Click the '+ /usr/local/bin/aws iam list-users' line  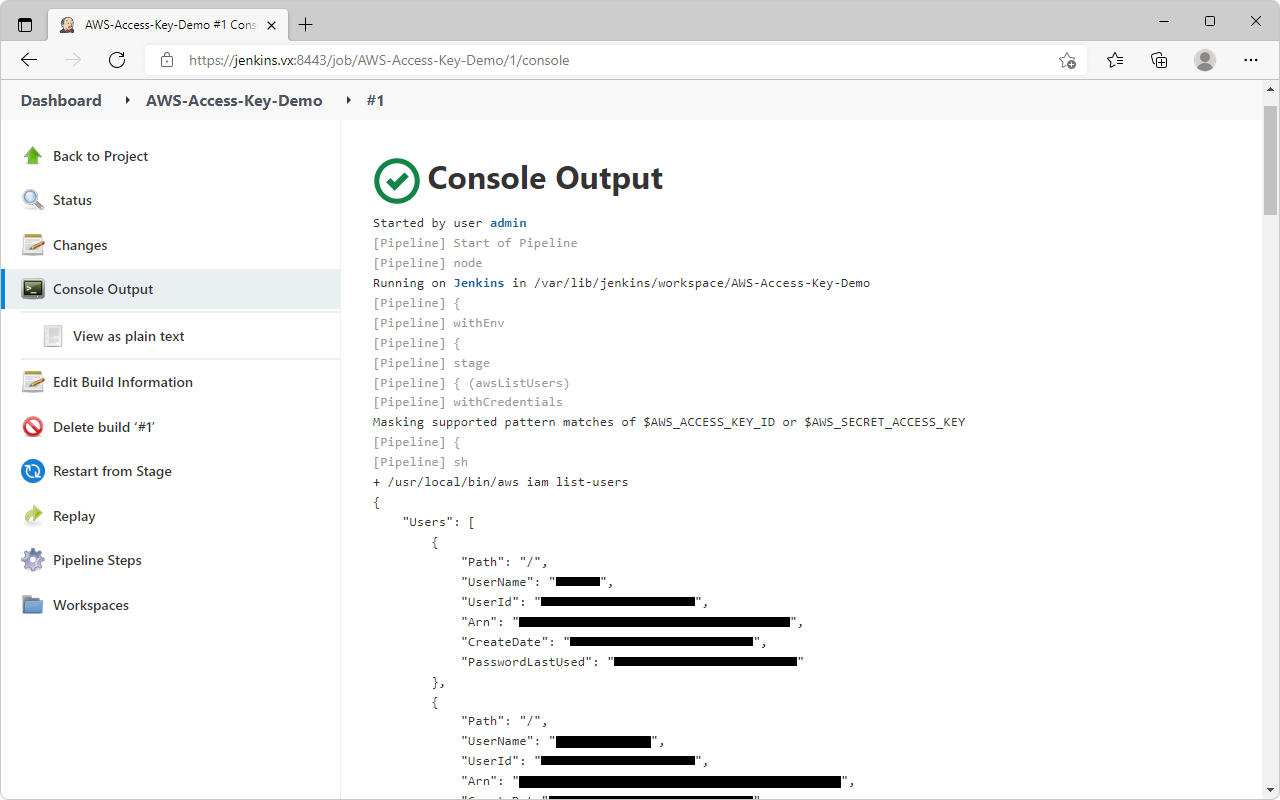click(x=501, y=482)
